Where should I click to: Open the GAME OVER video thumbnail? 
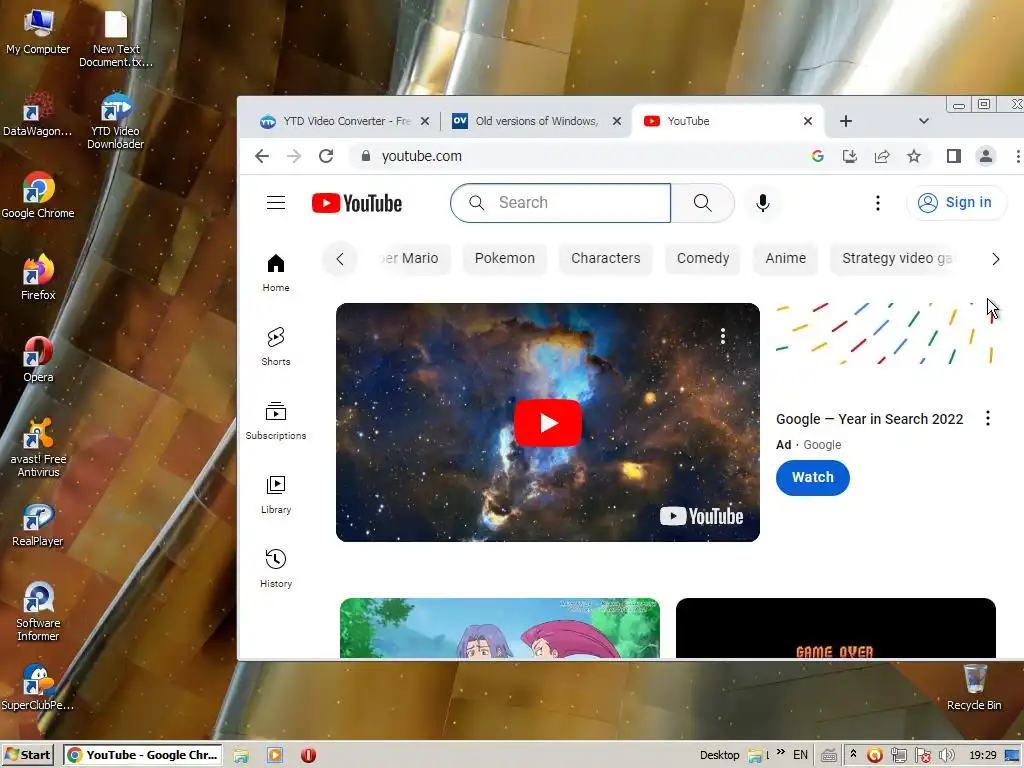tap(835, 628)
